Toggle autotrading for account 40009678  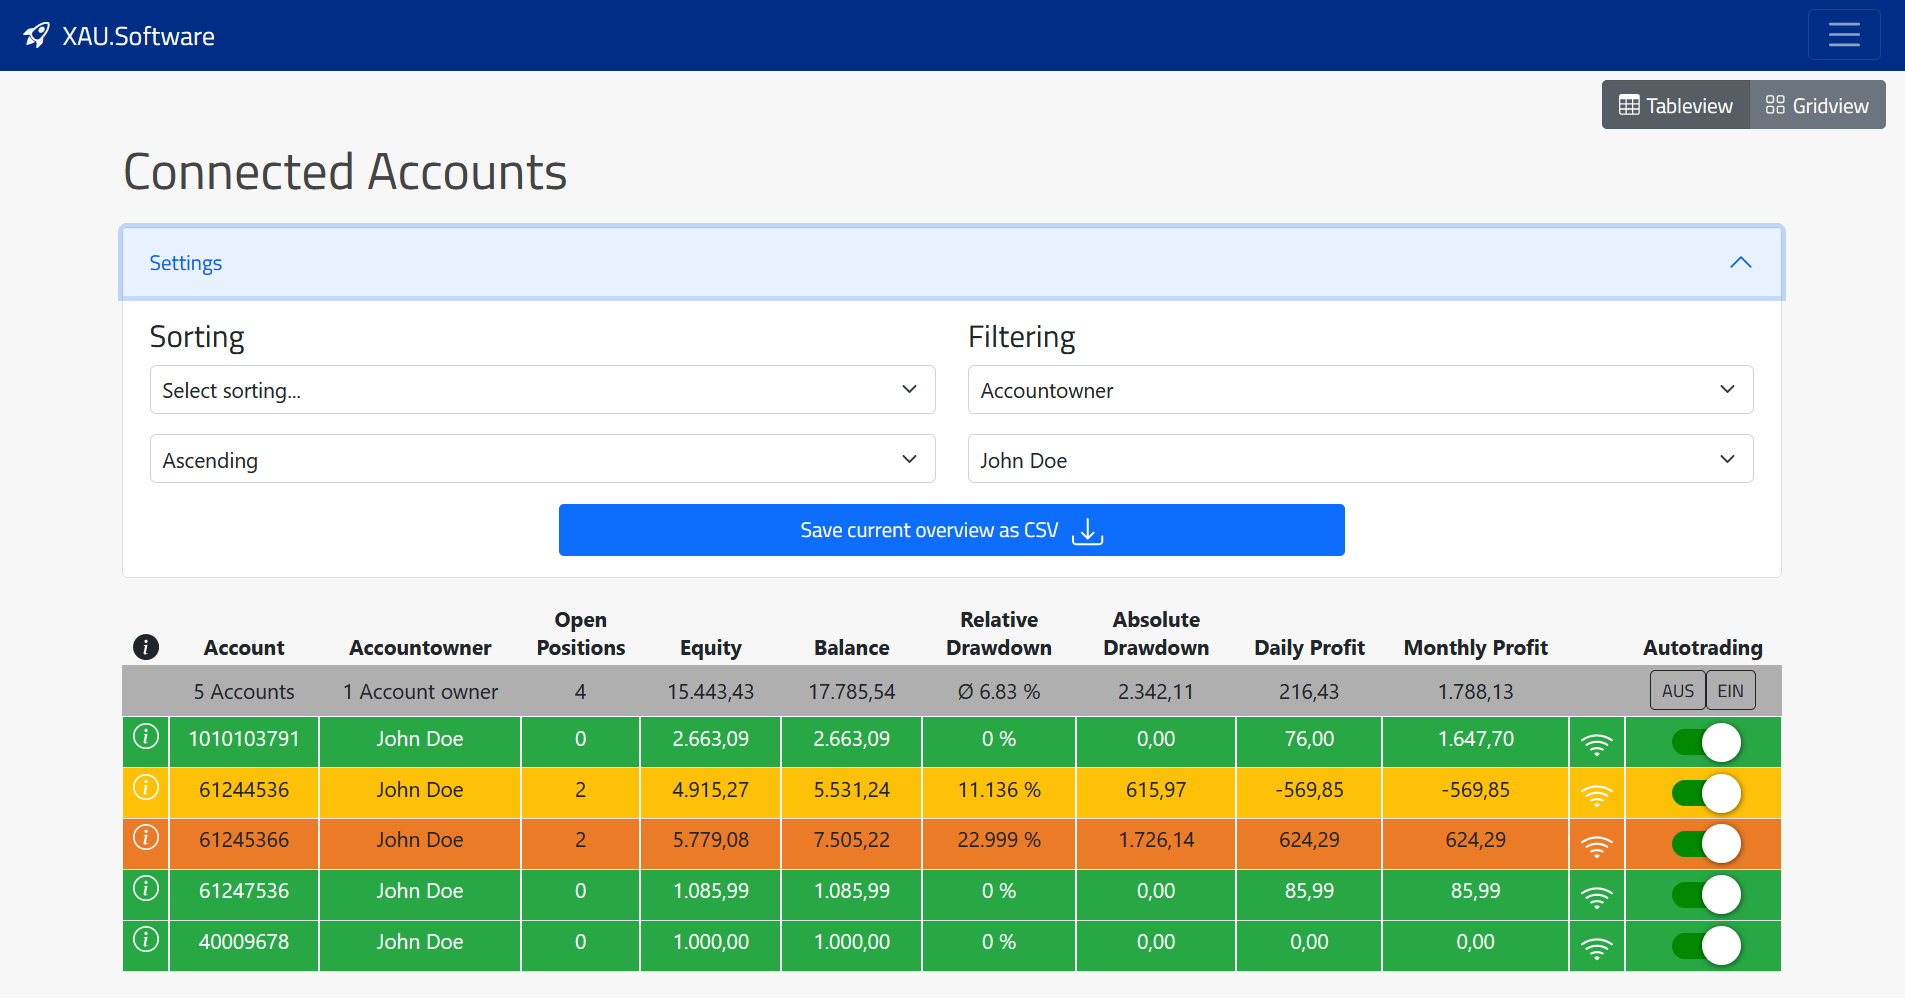point(1706,945)
